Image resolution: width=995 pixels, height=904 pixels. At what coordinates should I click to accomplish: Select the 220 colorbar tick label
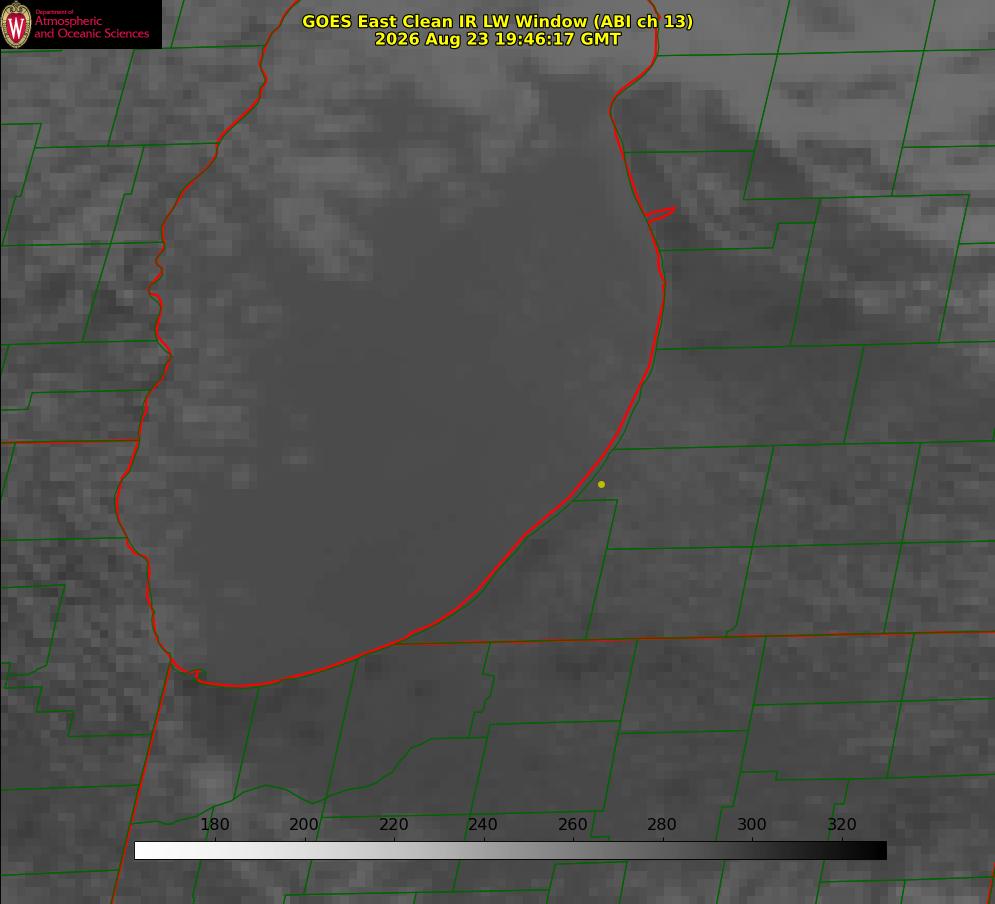393,824
